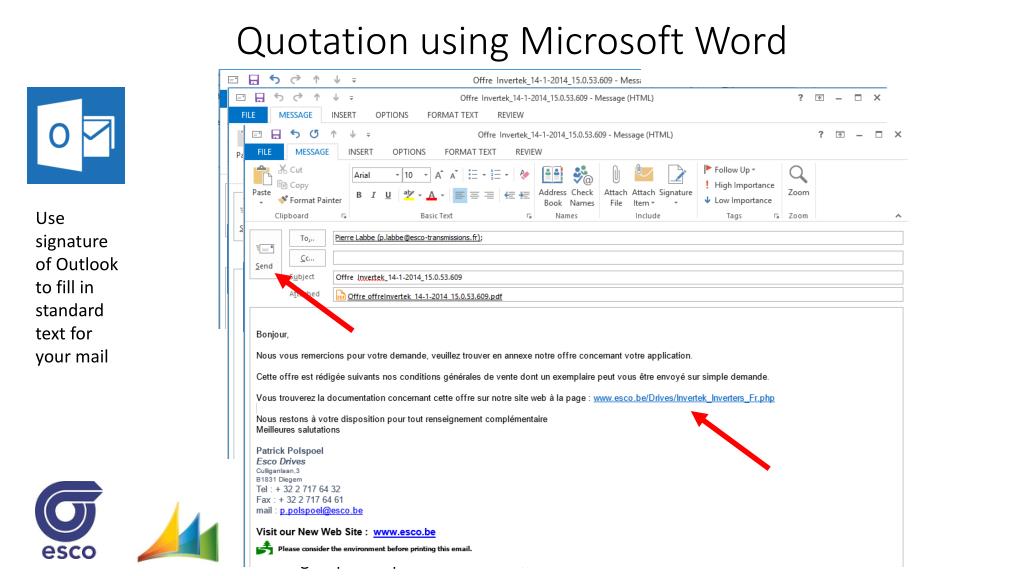This screenshot has width=1024, height=576.
Task: Click in the Subject field
Action: point(618,278)
